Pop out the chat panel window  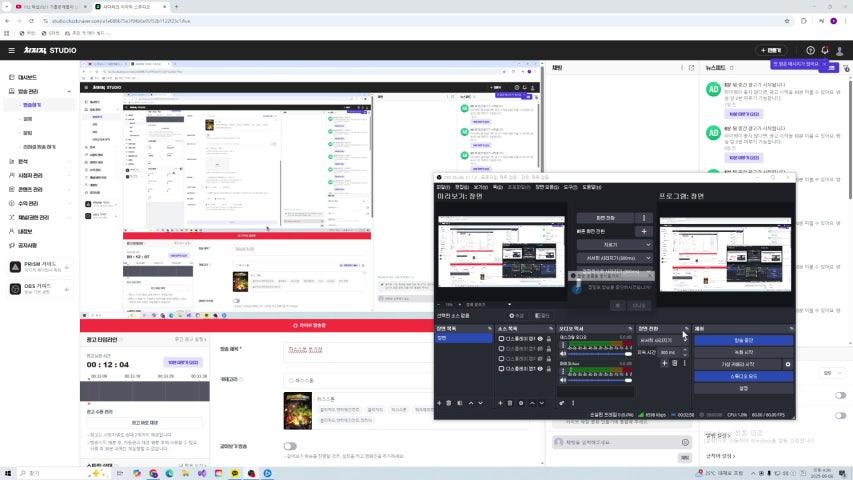tap(691, 68)
